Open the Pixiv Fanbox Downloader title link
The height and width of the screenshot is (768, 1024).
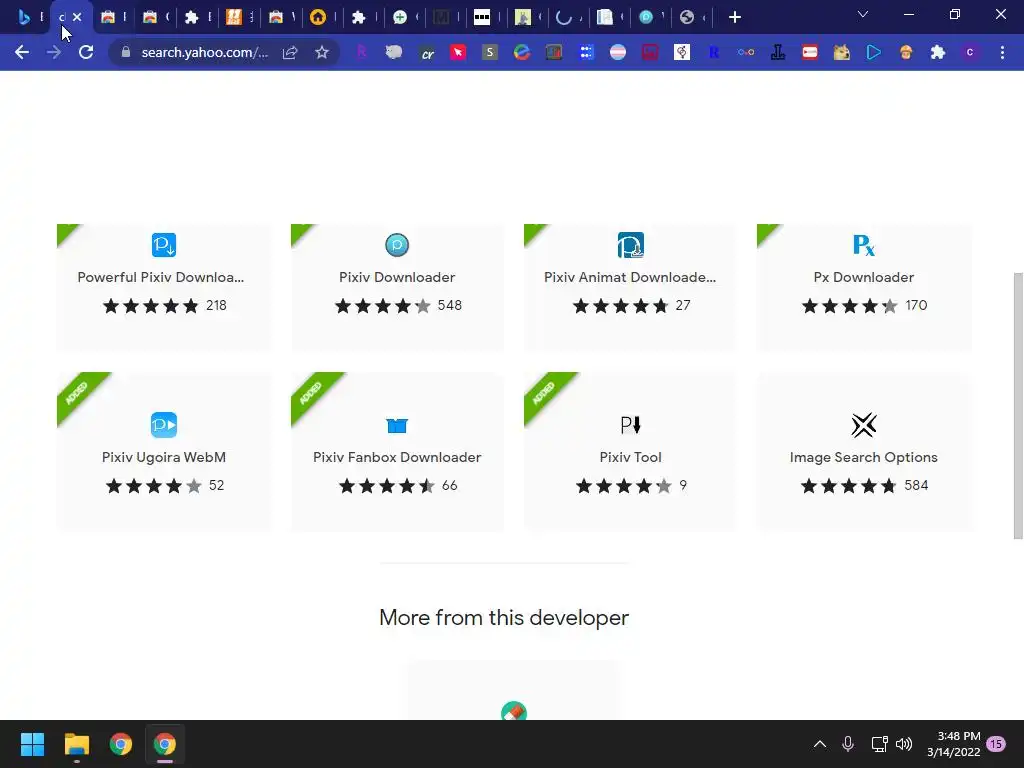[397, 457]
